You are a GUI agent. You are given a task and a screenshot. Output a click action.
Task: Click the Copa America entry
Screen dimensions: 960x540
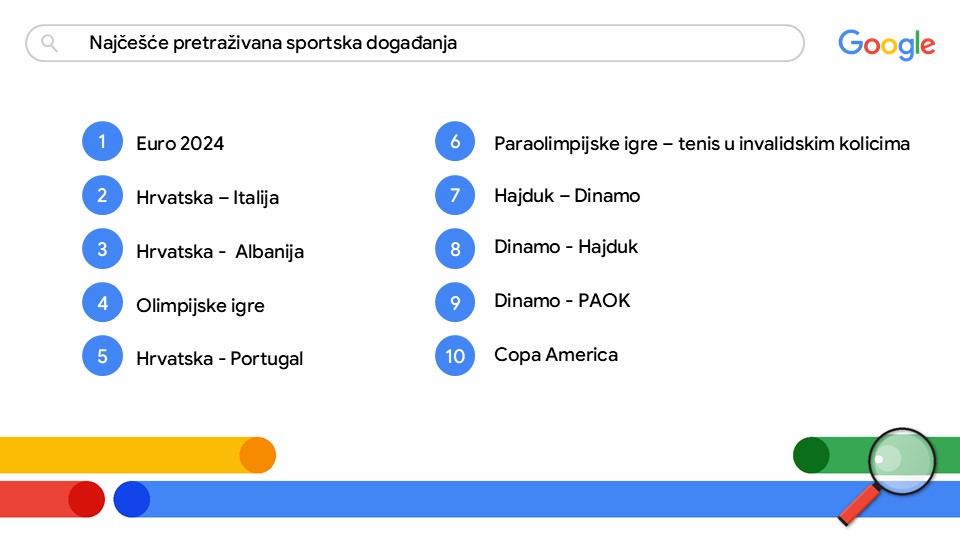(556, 354)
